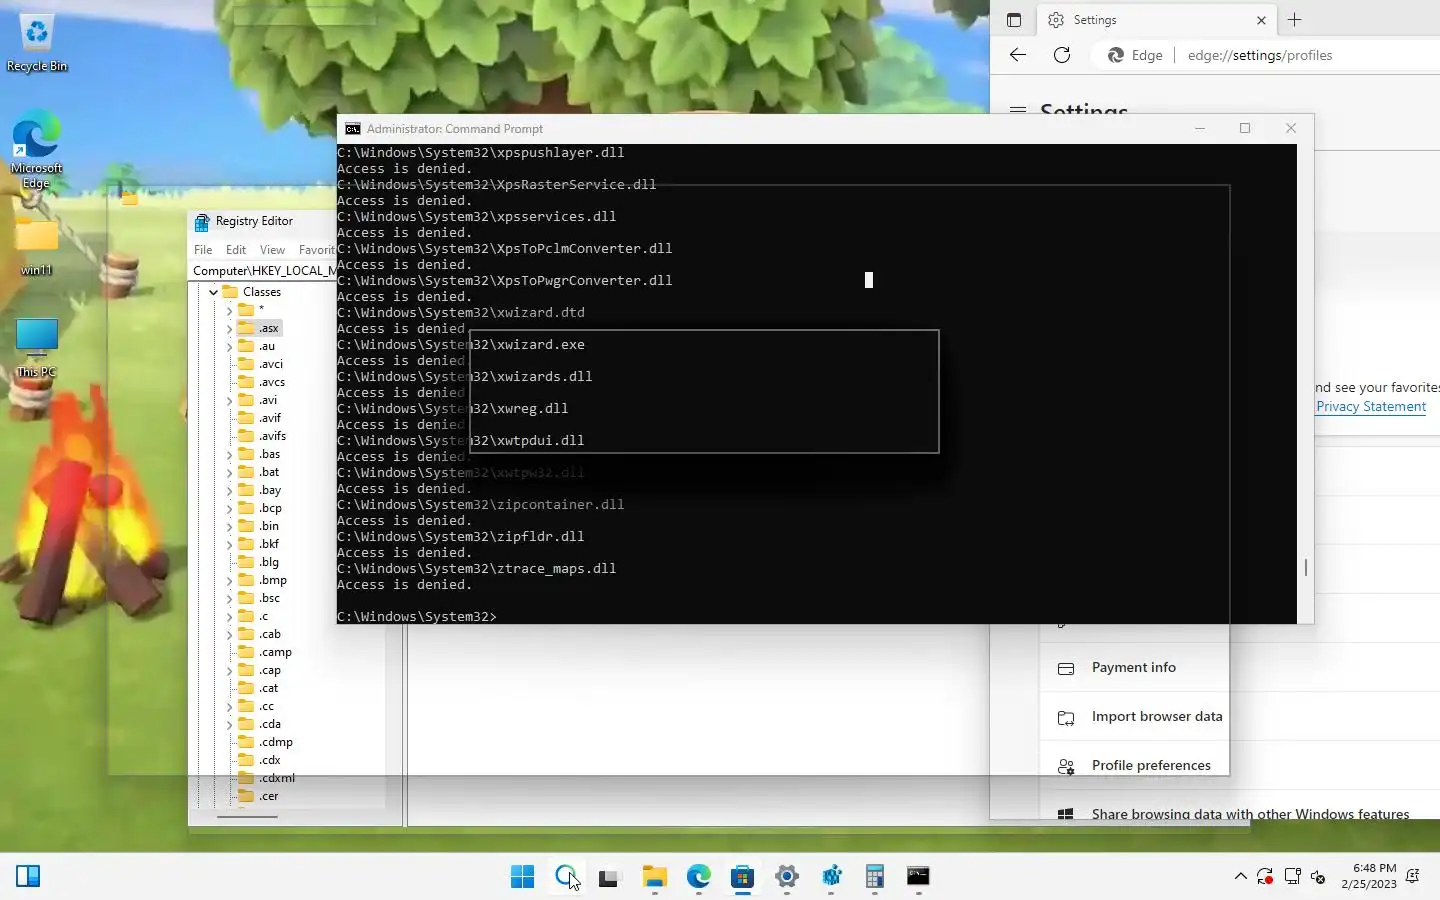Screen dimensions: 1440x900
Task: Open File Explorer from taskbar
Action: [x=654, y=877]
